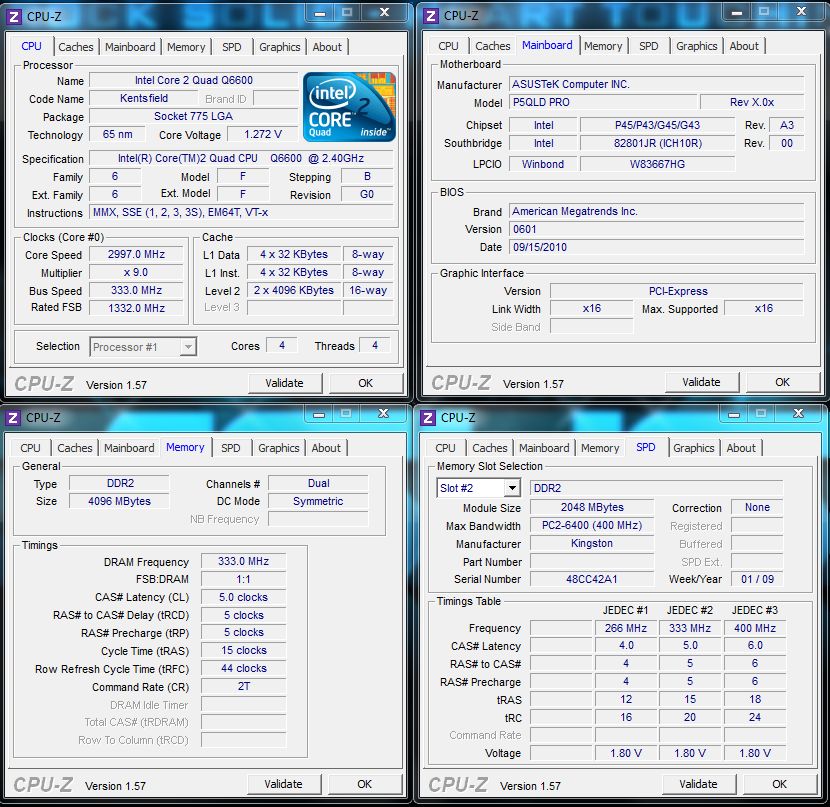
Task: Click the BIOS brand 'American Megatrends Inc.'
Action: [x=656, y=211]
